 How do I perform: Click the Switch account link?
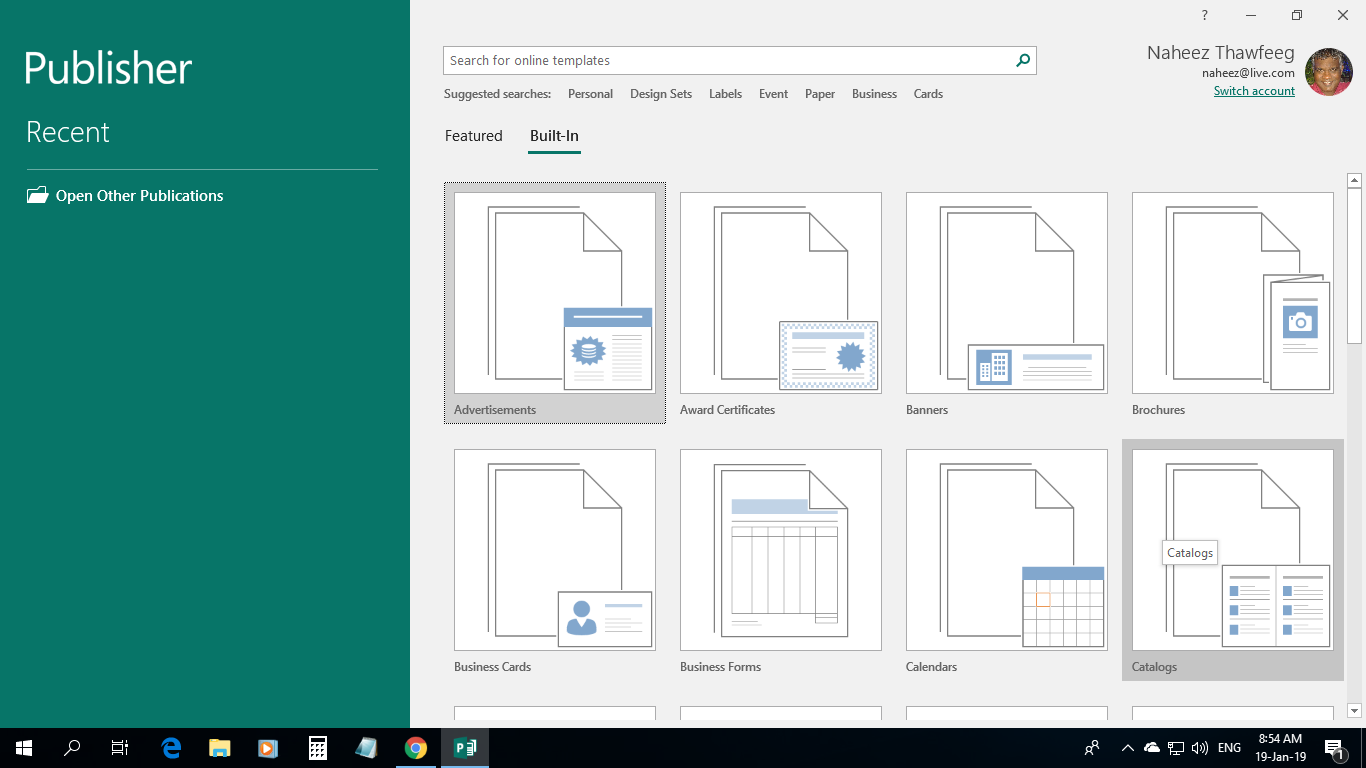coord(1254,91)
